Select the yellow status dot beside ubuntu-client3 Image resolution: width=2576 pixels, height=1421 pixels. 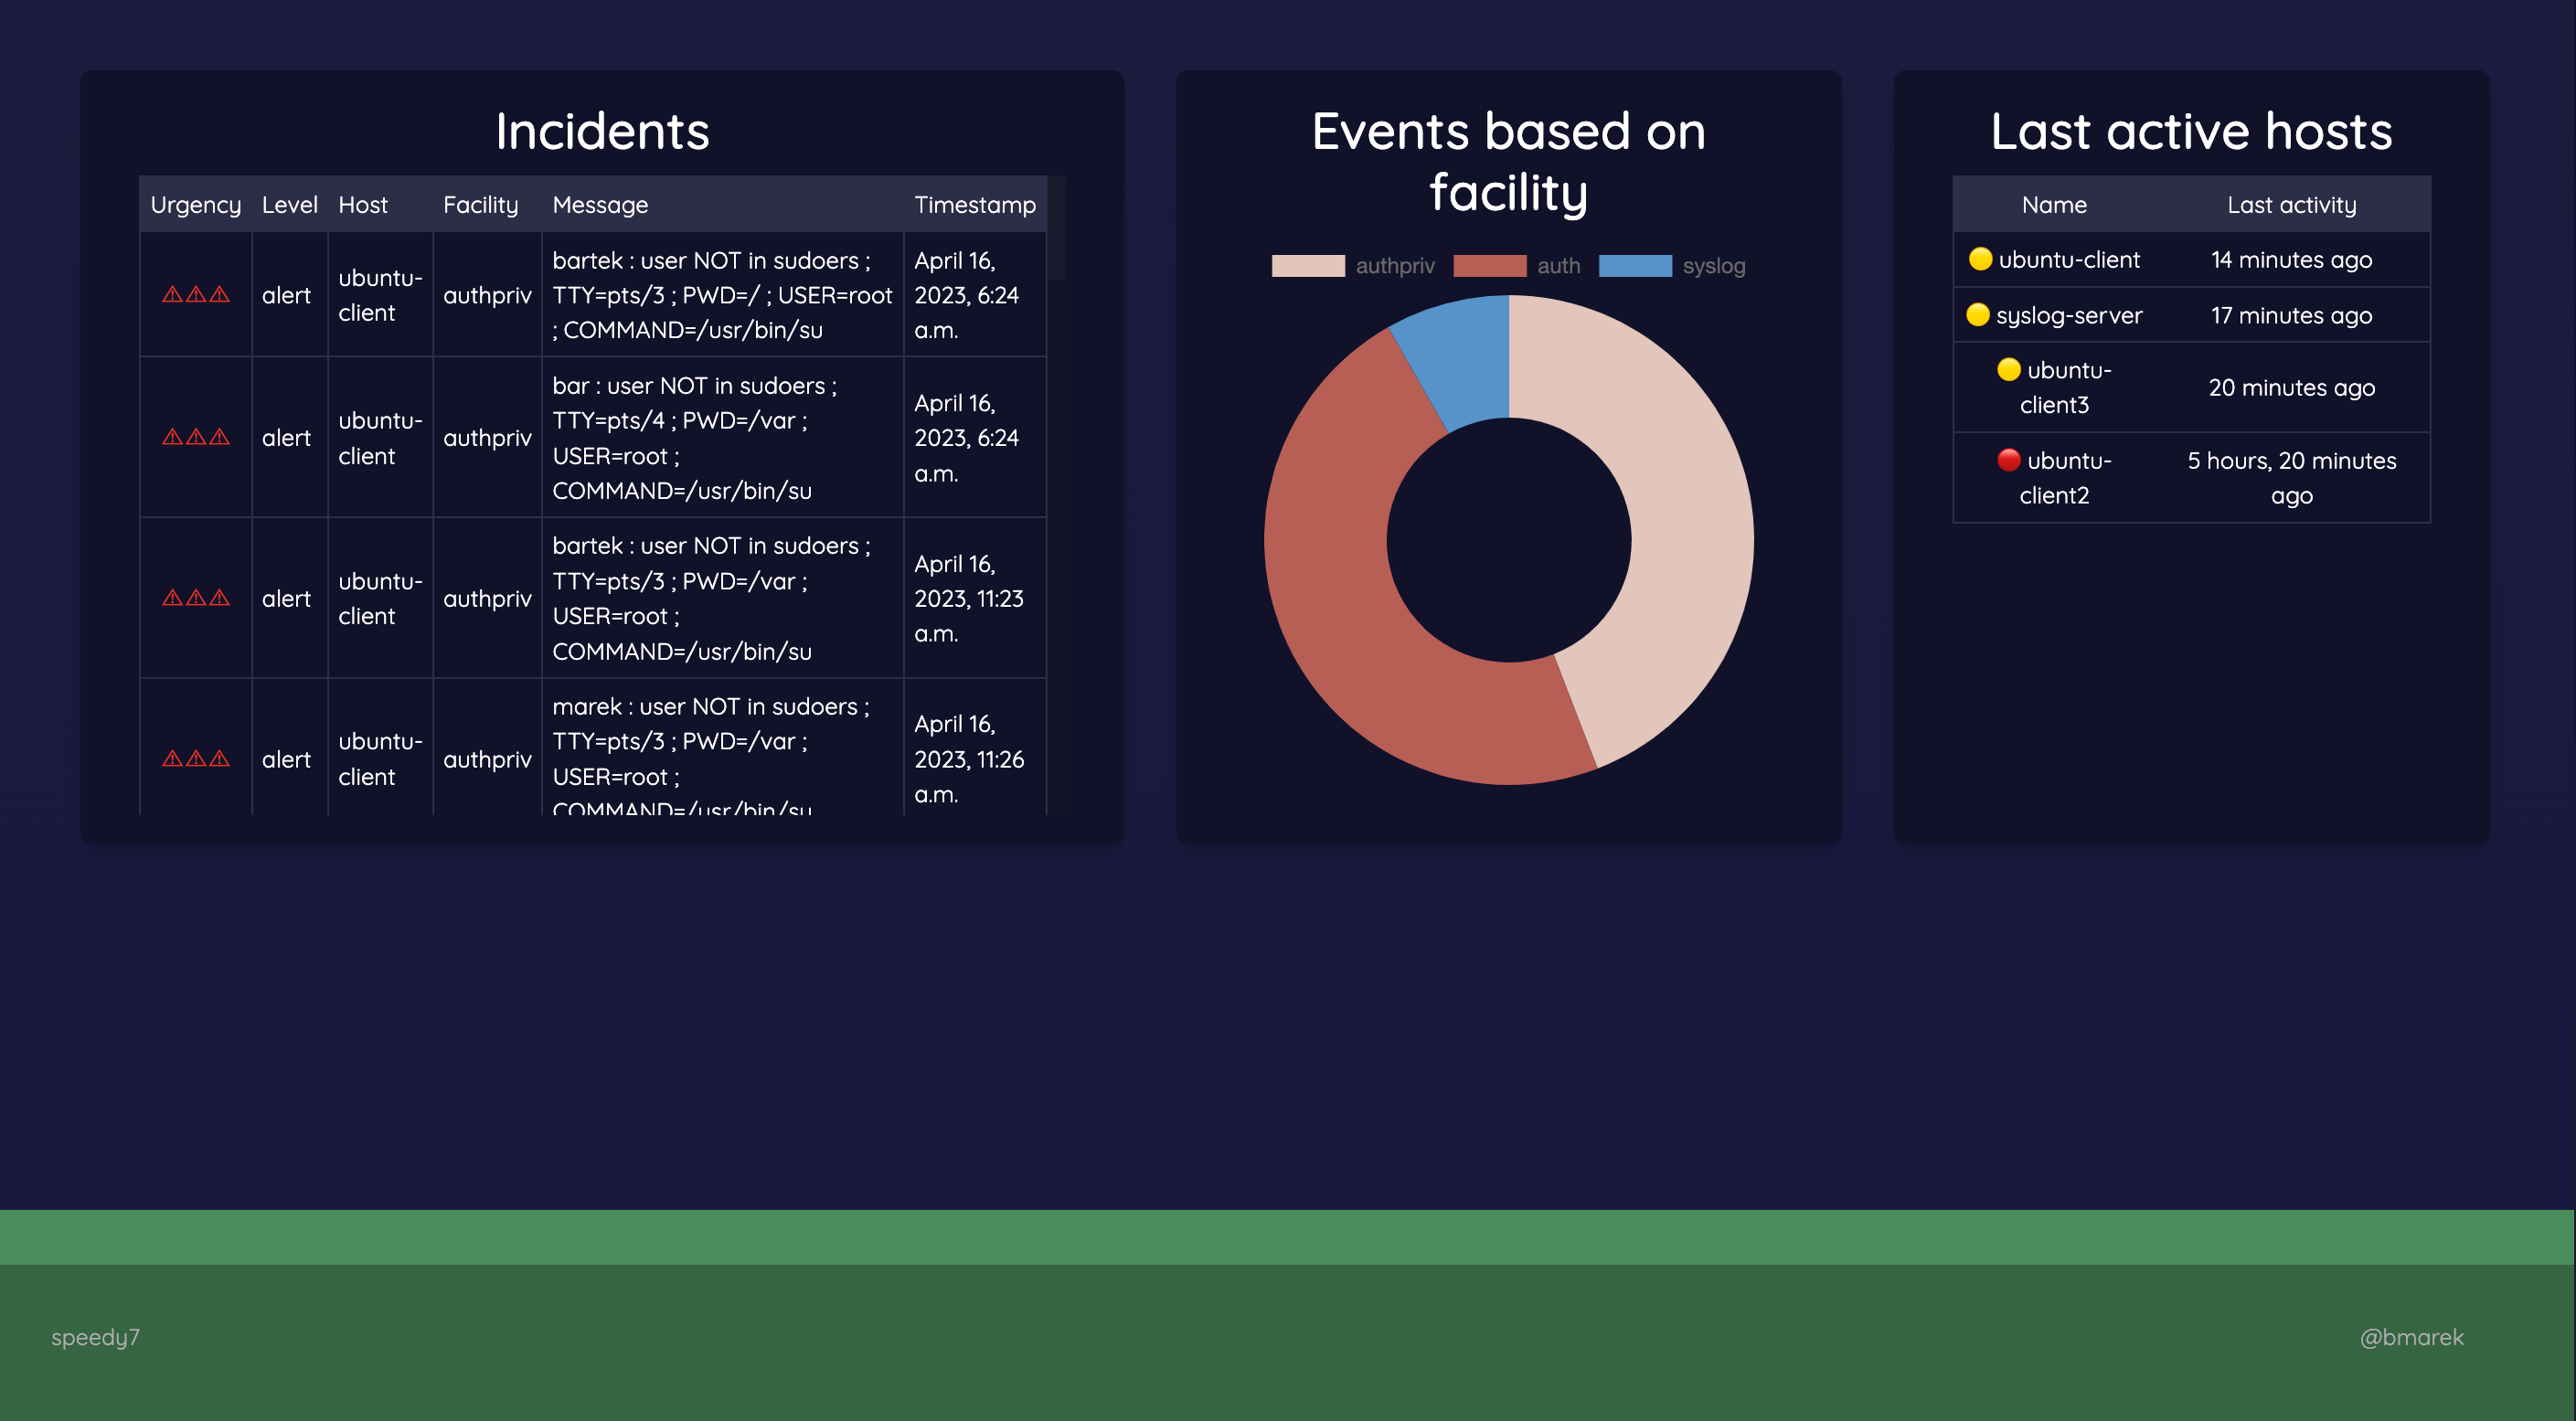2010,371
